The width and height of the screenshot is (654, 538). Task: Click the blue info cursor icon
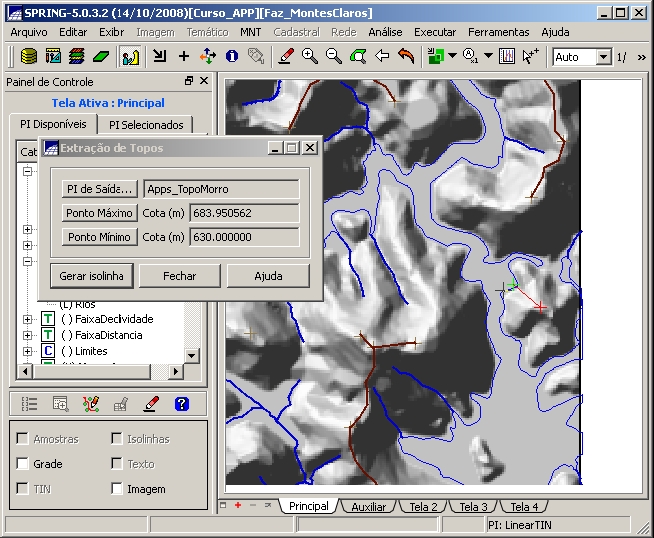pos(232,57)
